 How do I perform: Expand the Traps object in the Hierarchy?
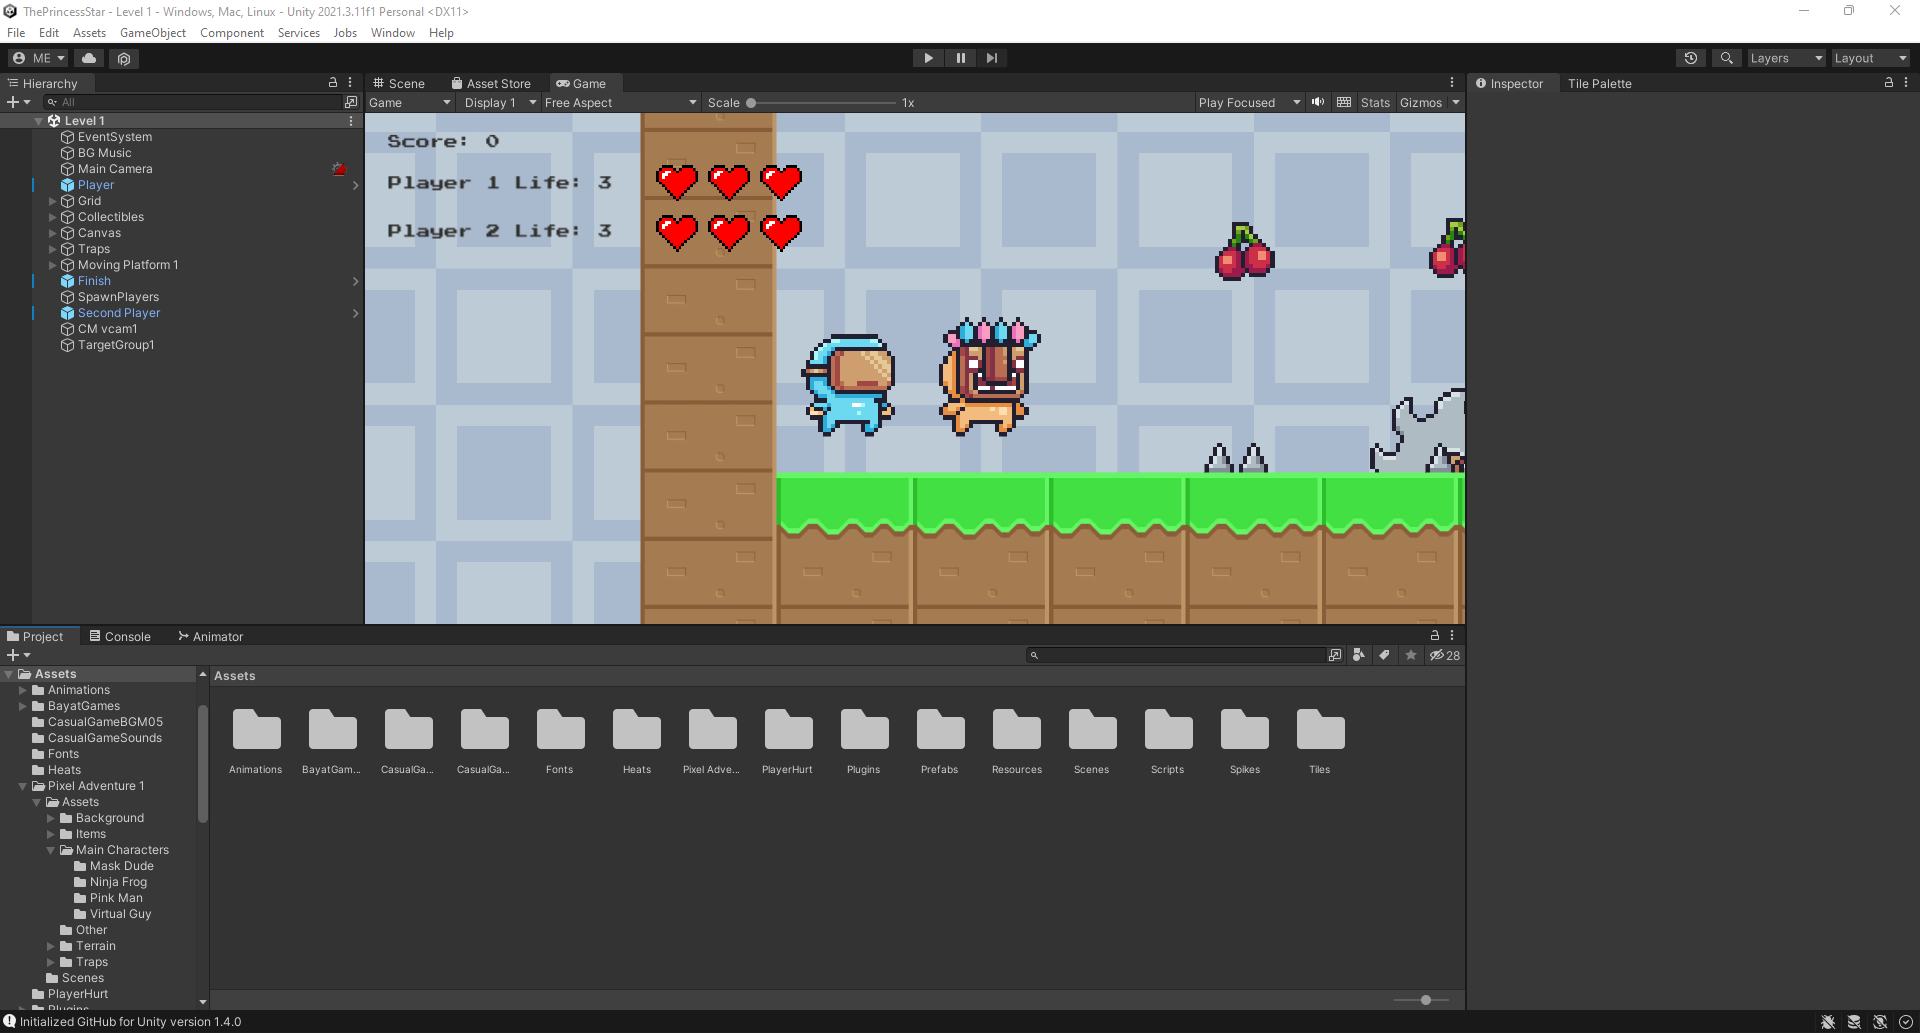[53, 249]
